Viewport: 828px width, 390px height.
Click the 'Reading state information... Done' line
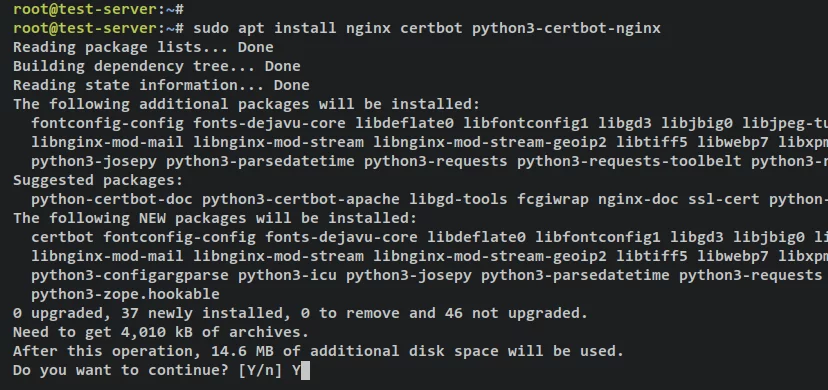point(162,85)
